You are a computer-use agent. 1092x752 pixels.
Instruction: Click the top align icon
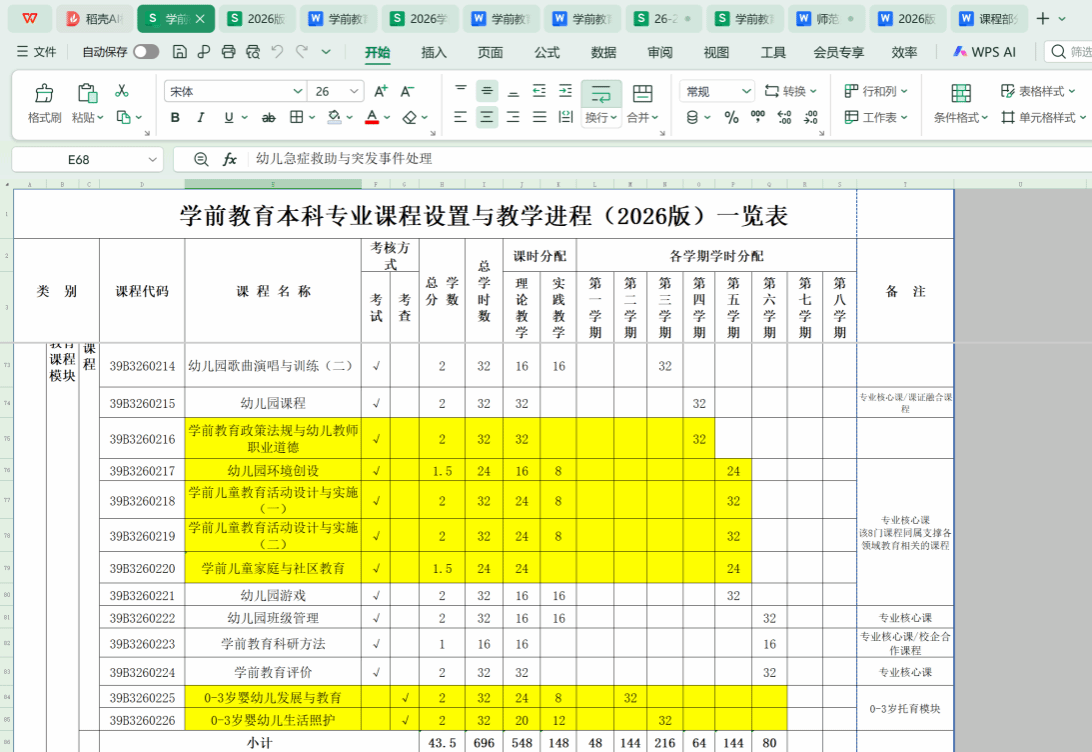tap(461, 90)
